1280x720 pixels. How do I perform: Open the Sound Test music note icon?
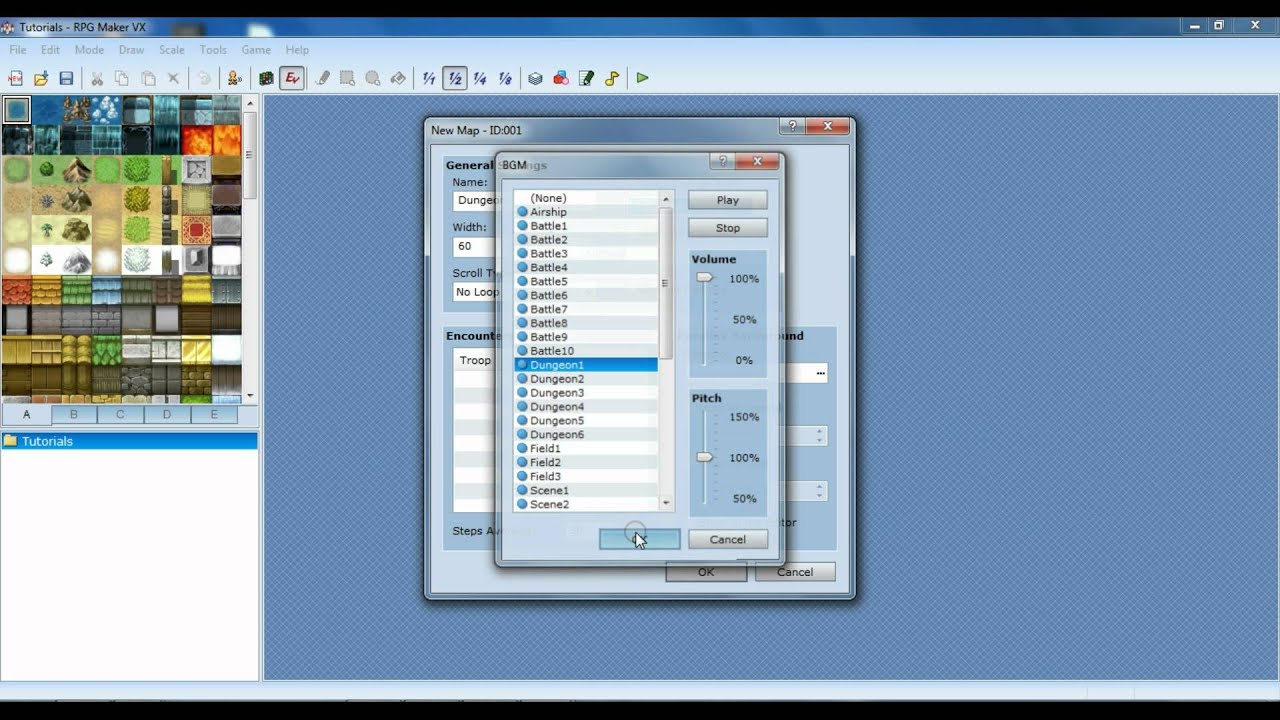click(x=612, y=78)
